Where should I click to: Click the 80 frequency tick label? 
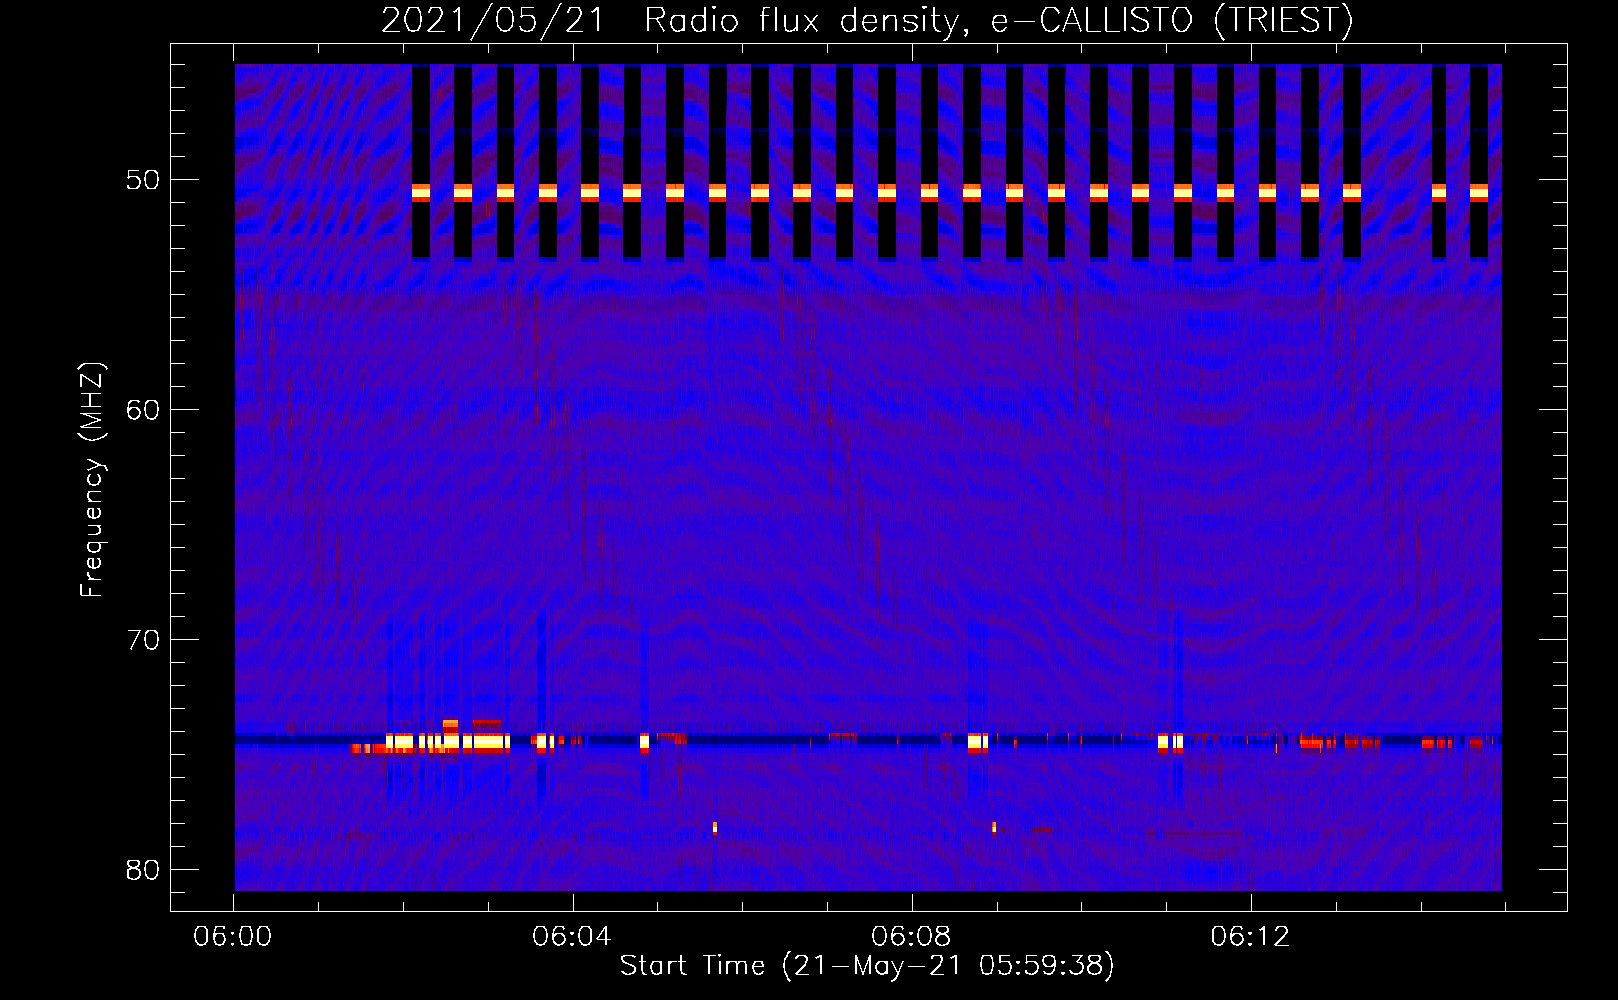click(x=143, y=870)
